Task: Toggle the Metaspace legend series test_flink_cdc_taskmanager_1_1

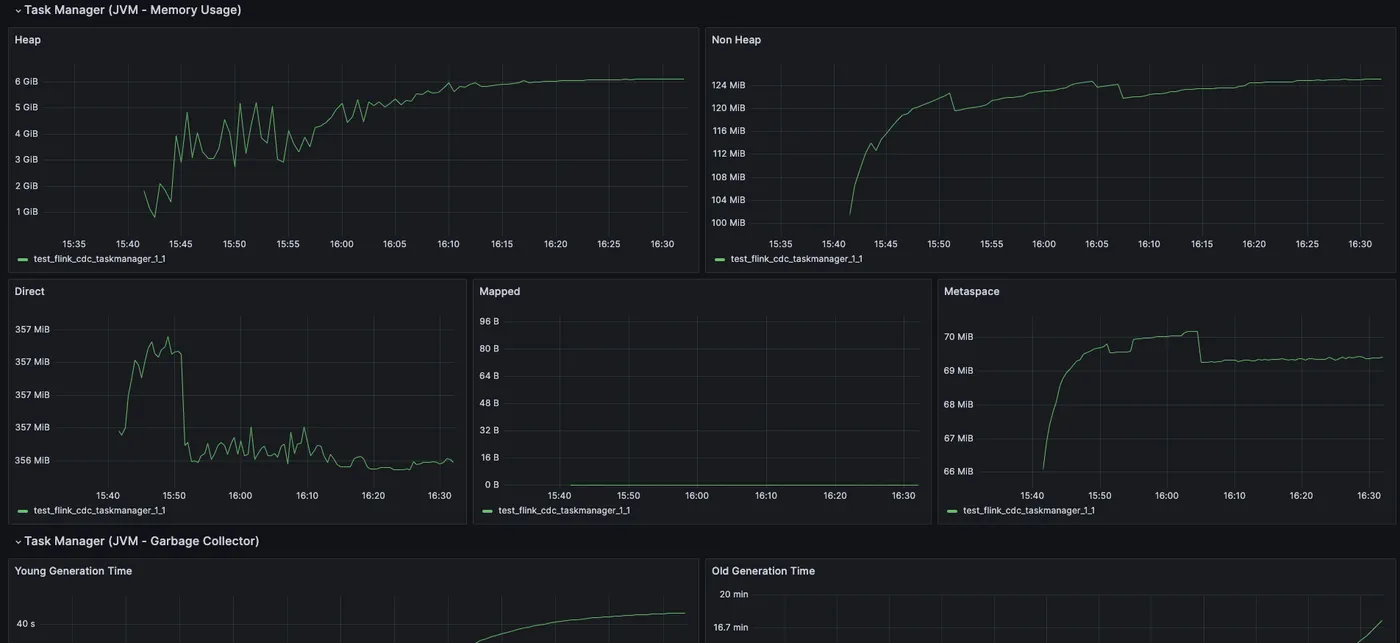Action: tap(1029, 510)
